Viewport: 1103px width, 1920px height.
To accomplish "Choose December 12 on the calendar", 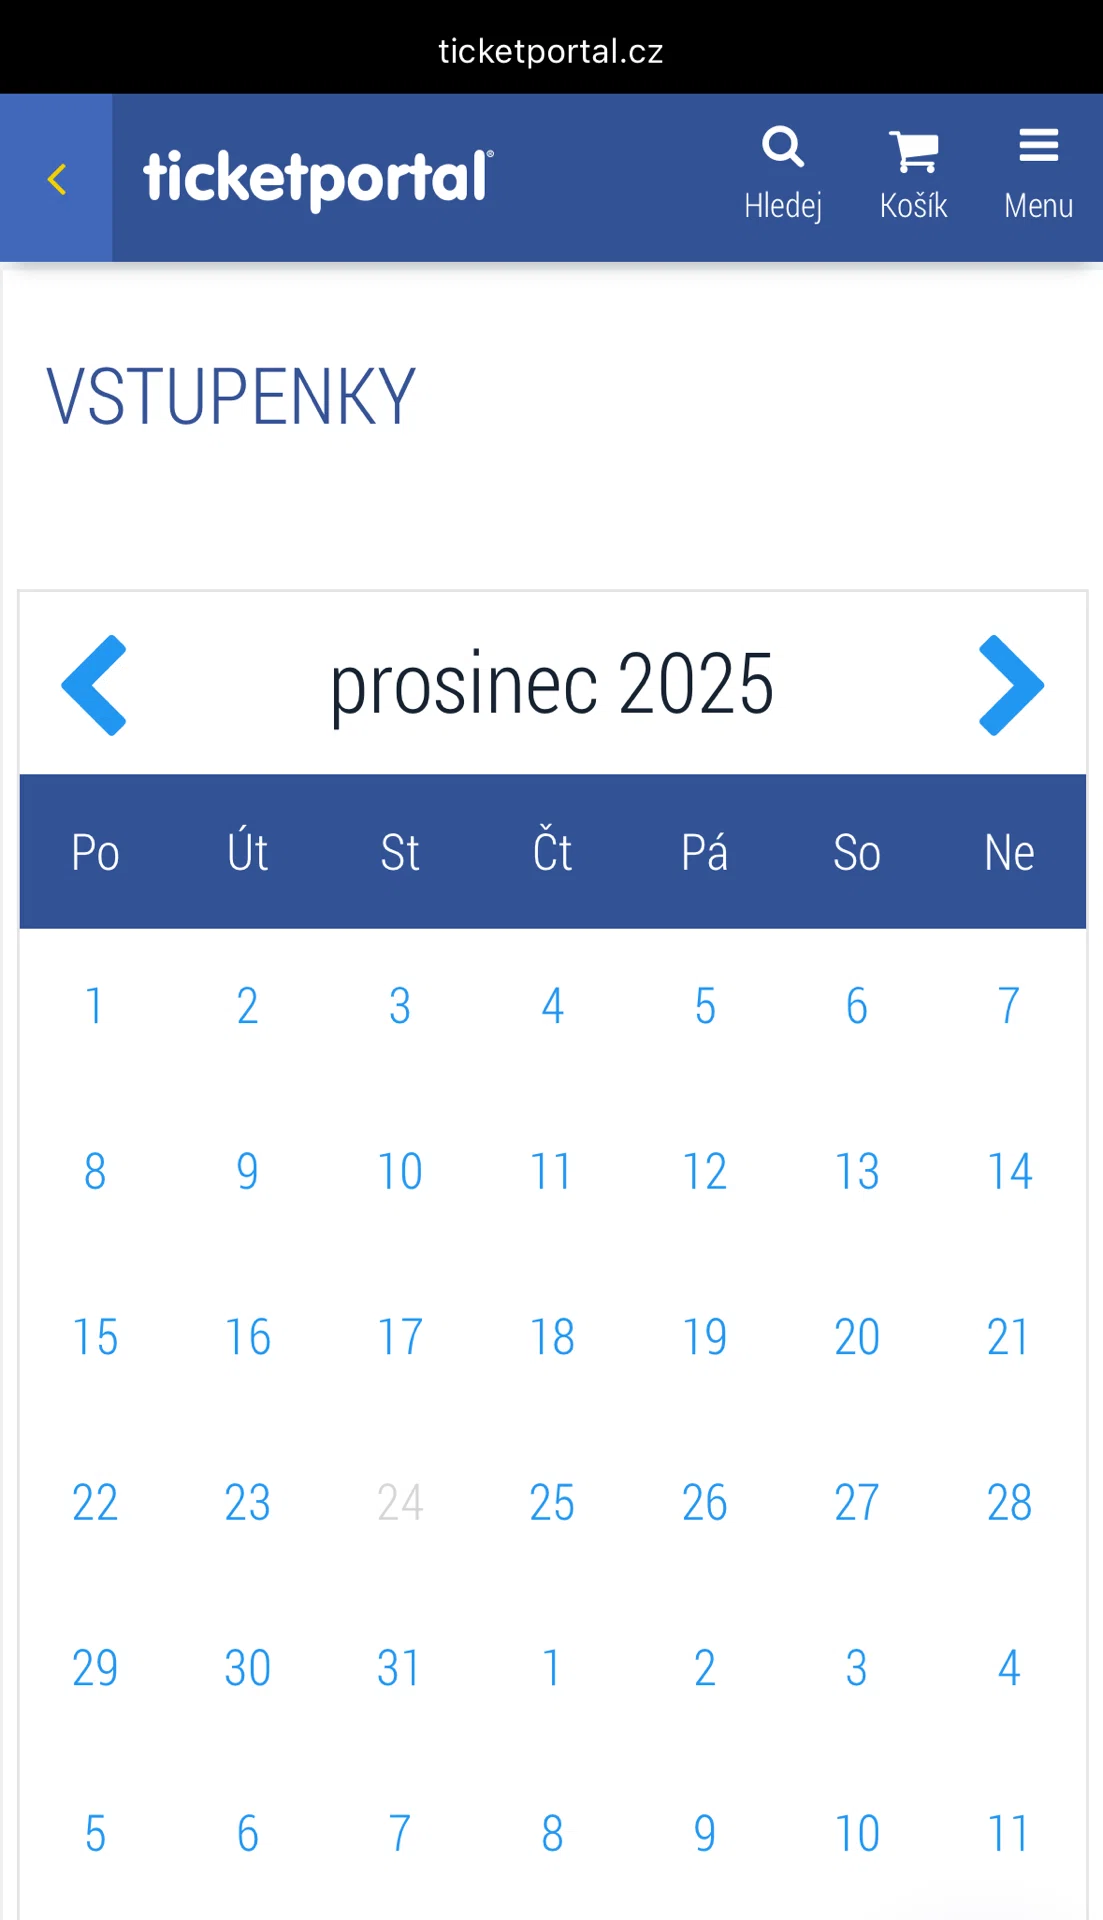I will click(705, 1171).
